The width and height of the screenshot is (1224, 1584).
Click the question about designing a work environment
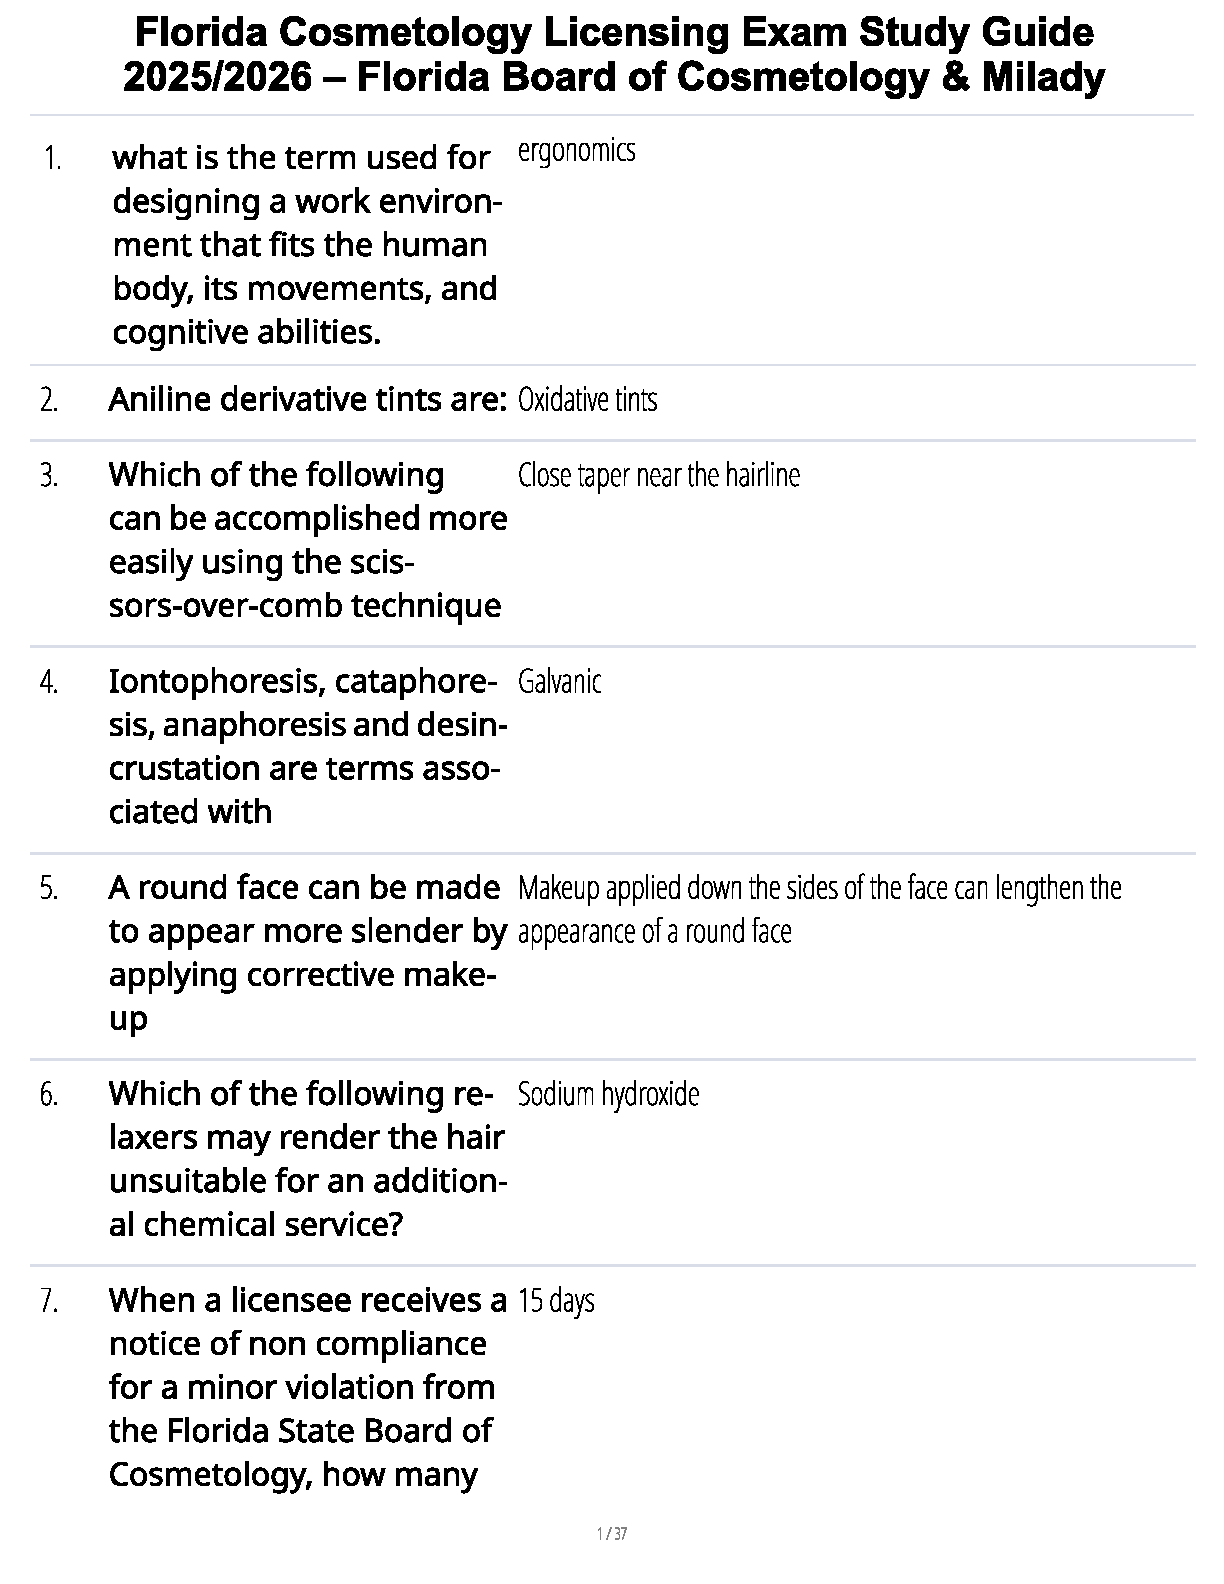click(x=306, y=245)
